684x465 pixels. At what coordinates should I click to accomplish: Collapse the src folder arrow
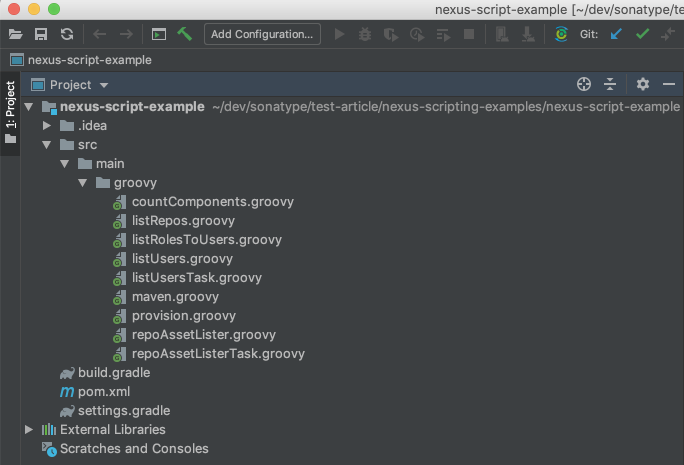[46, 145]
